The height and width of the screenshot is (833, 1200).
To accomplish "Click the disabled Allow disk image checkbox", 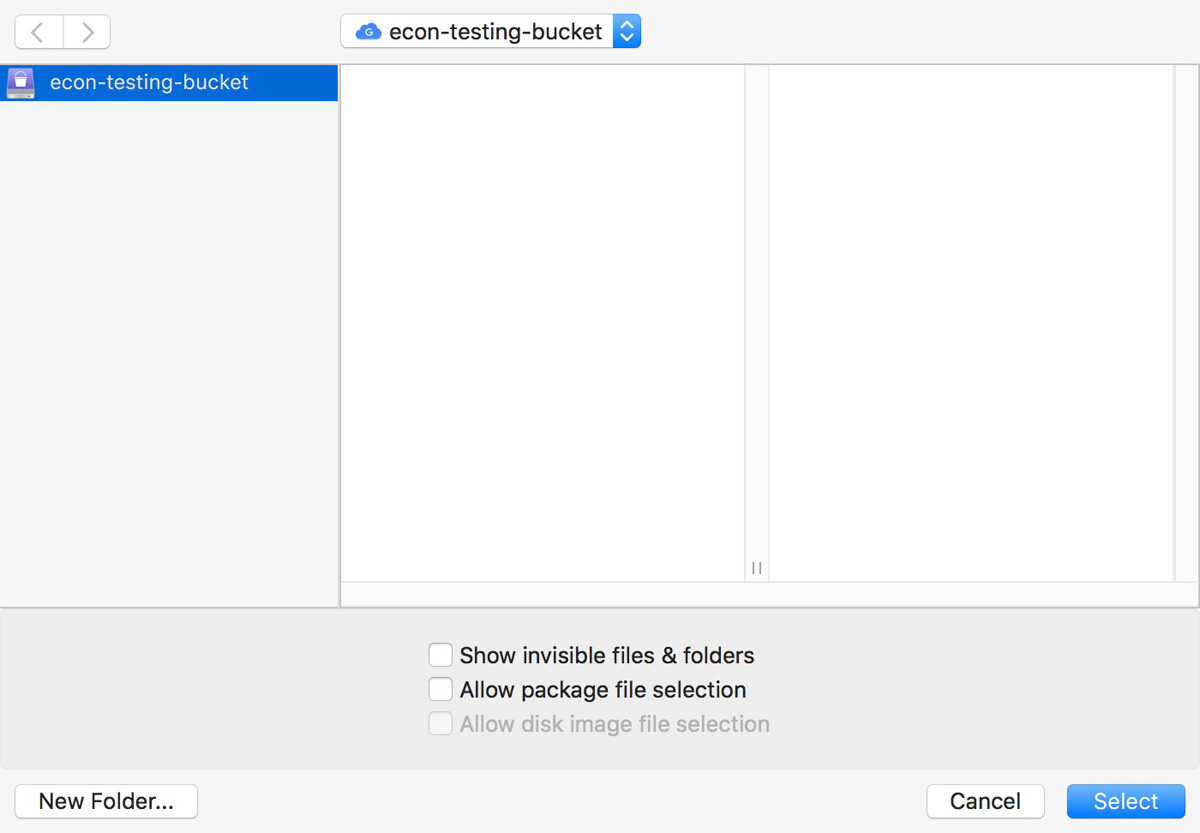I will click(441, 723).
